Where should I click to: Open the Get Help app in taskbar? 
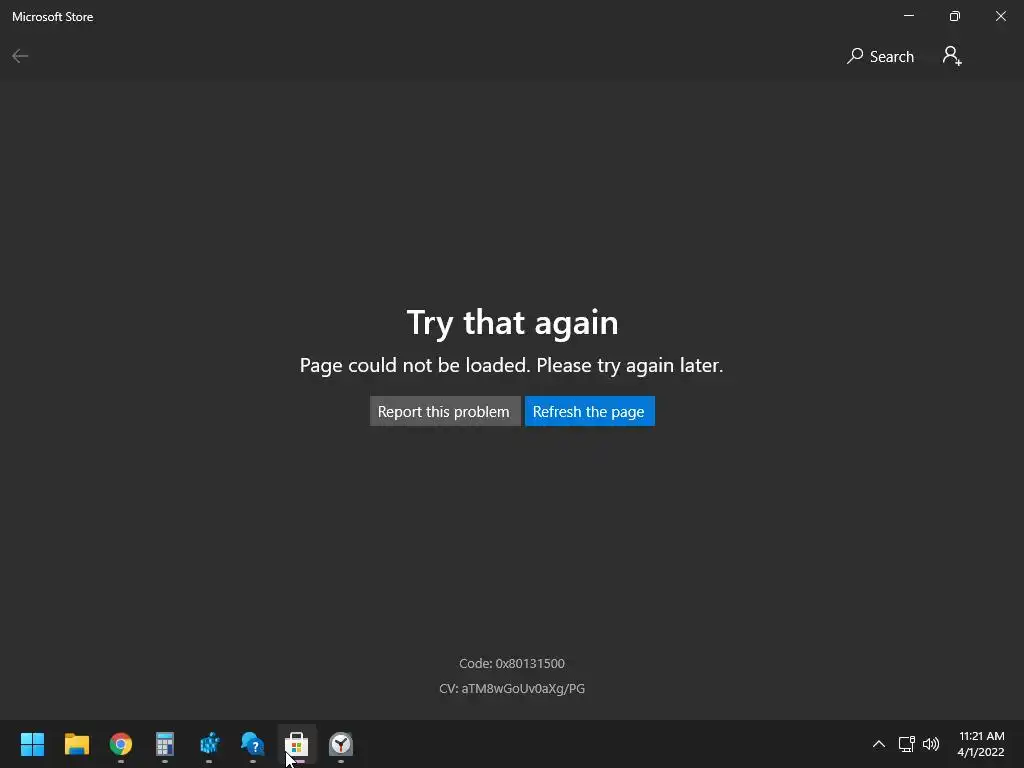tap(253, 744)
